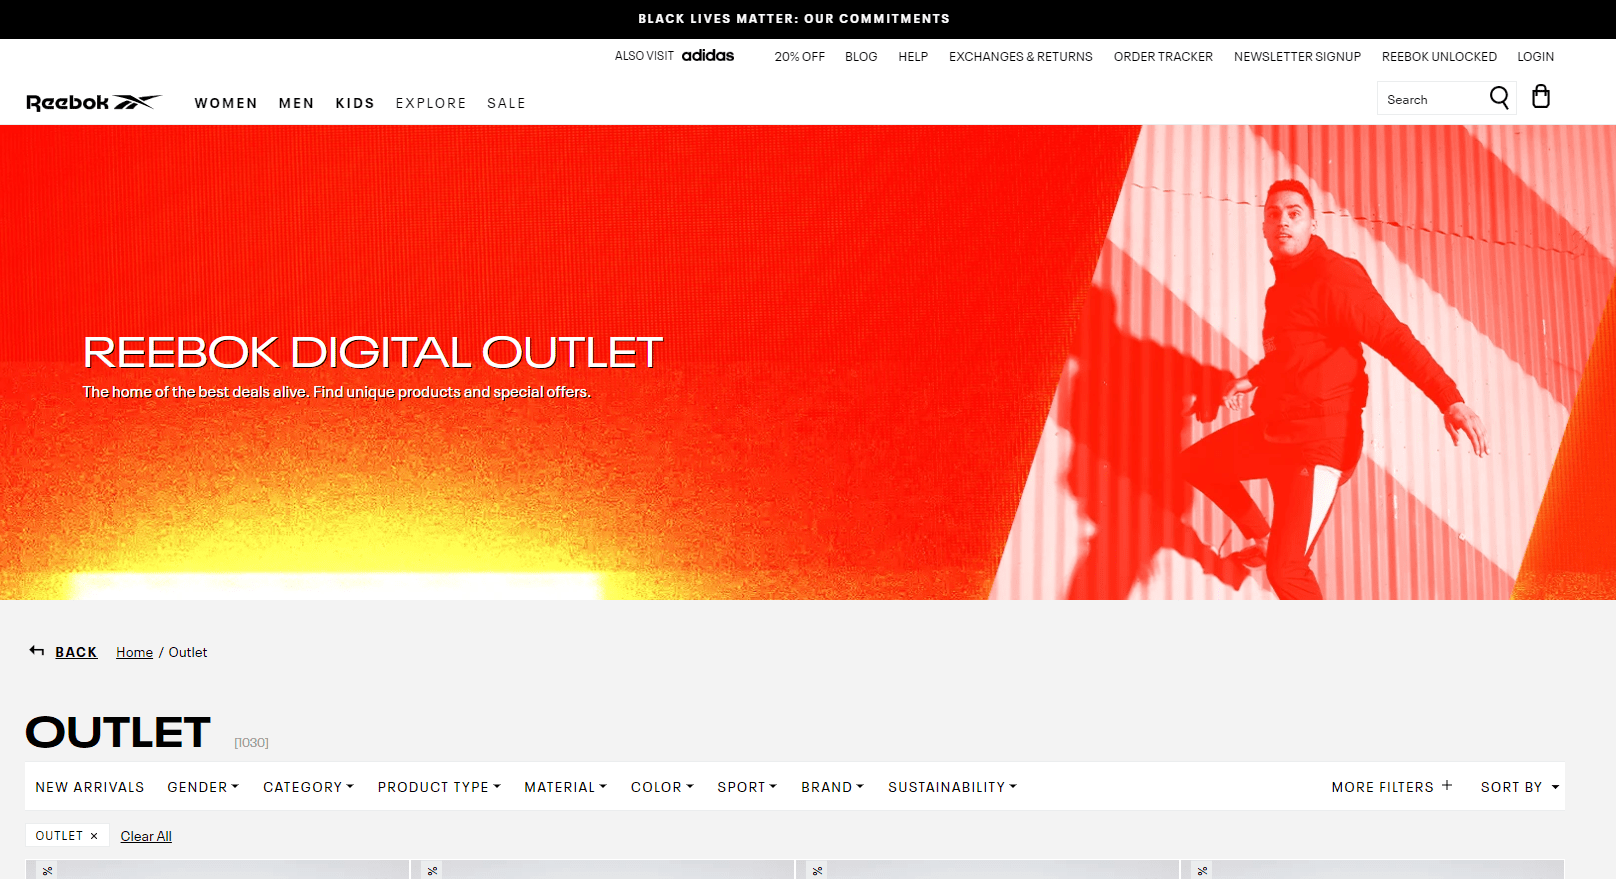This screenshot has width=1616, height=879.
Task: Open the Reebok Unlocked link
Action: pyautogui.click(x=1439, y=57)
